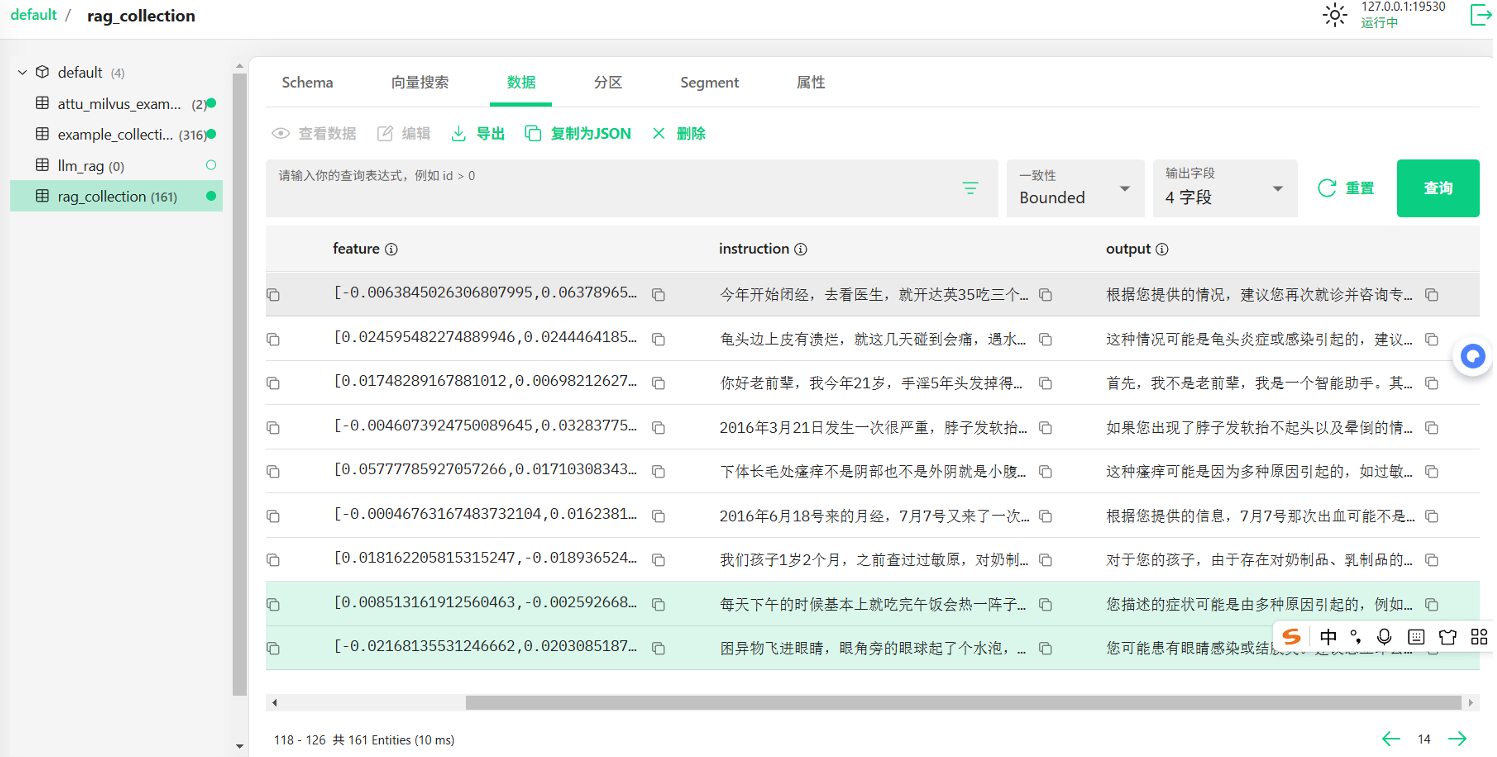Open the consistency level Bounded dropdown

(x=1075, y=188)
